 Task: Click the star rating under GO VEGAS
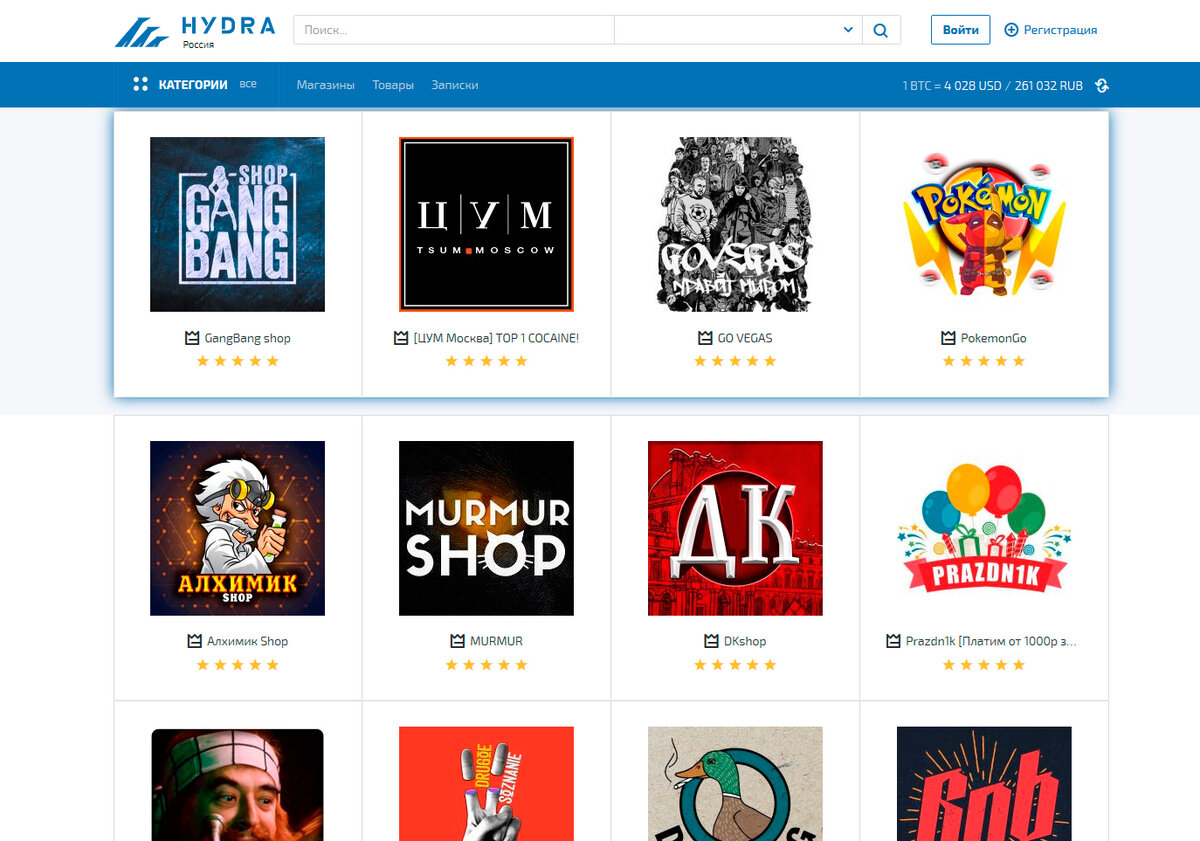click(735, 361)
